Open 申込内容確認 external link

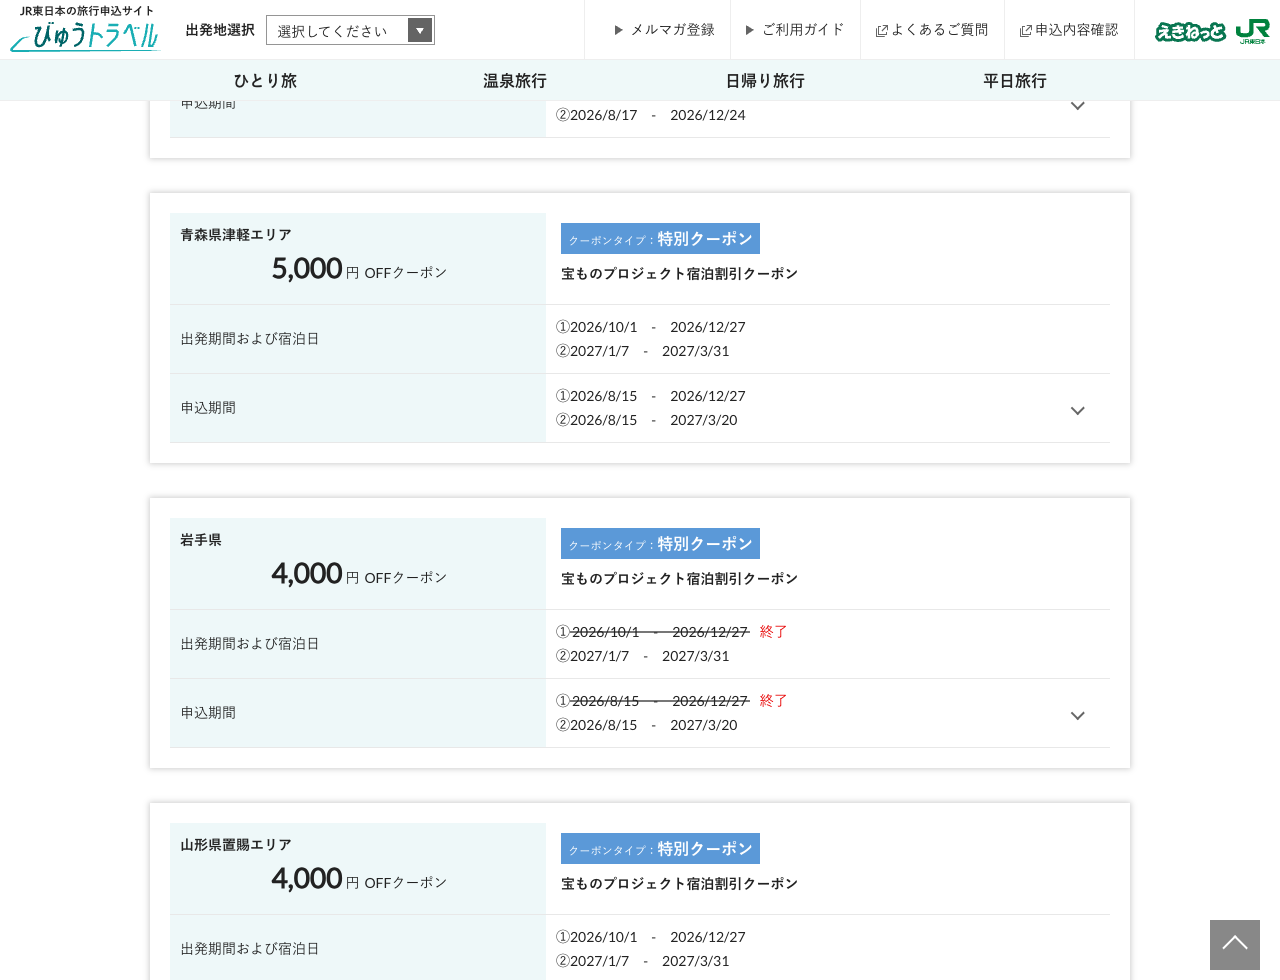[x=1069, y=30]
